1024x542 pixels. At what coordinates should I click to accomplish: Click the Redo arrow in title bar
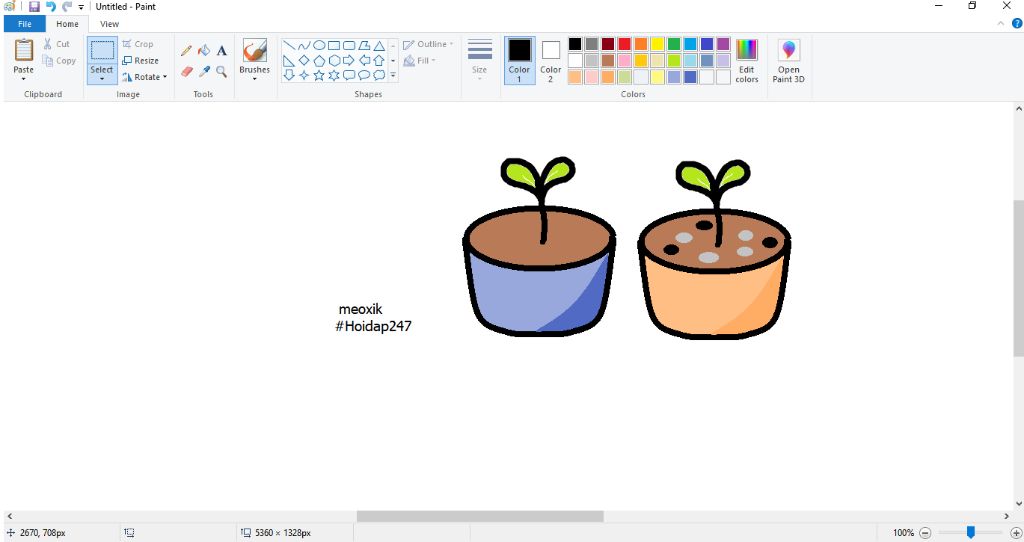[67, 7]
